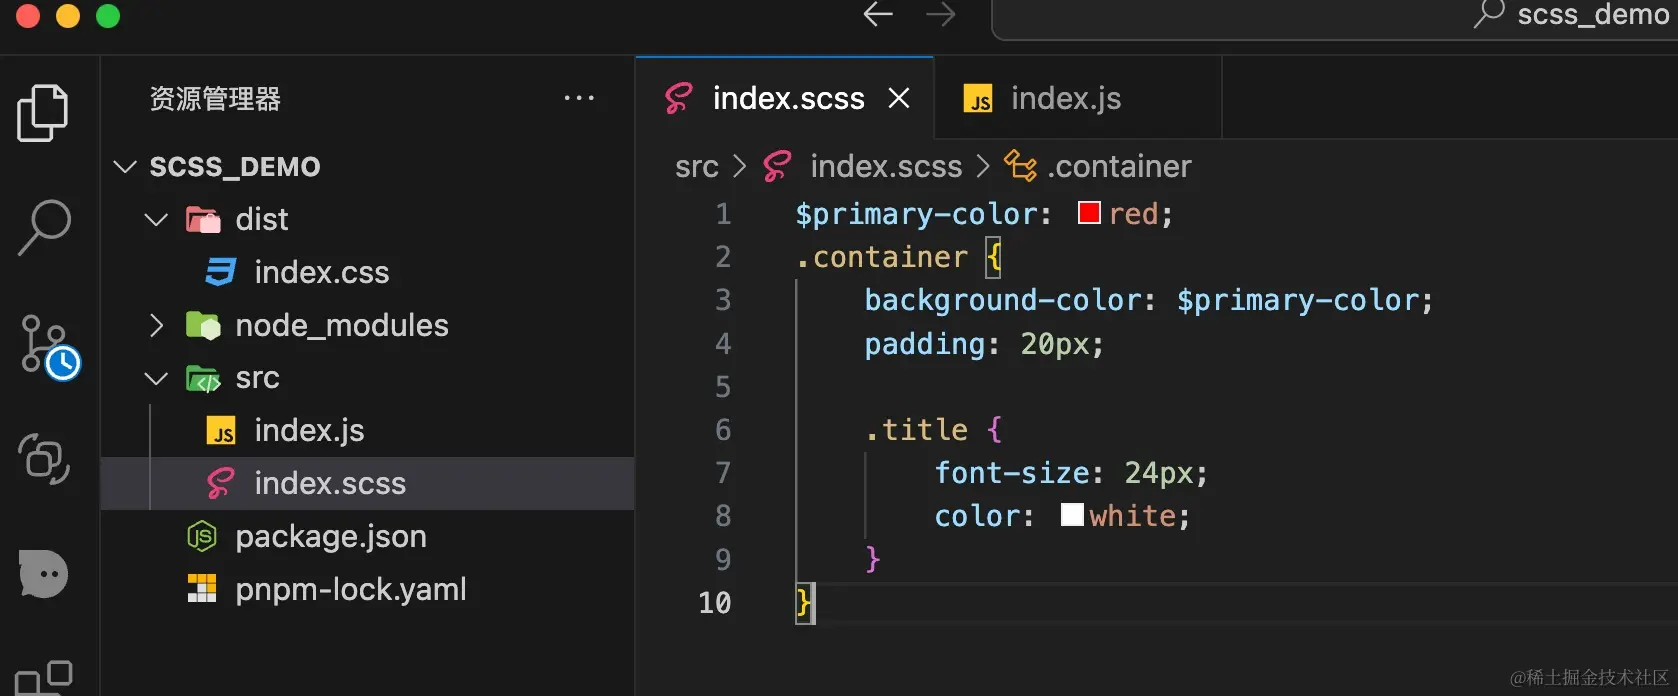The height and width of the screenshot is (696, 1678).
Task: Click index.scss in the breadcrumb
Action: click(x=886, y=166)
